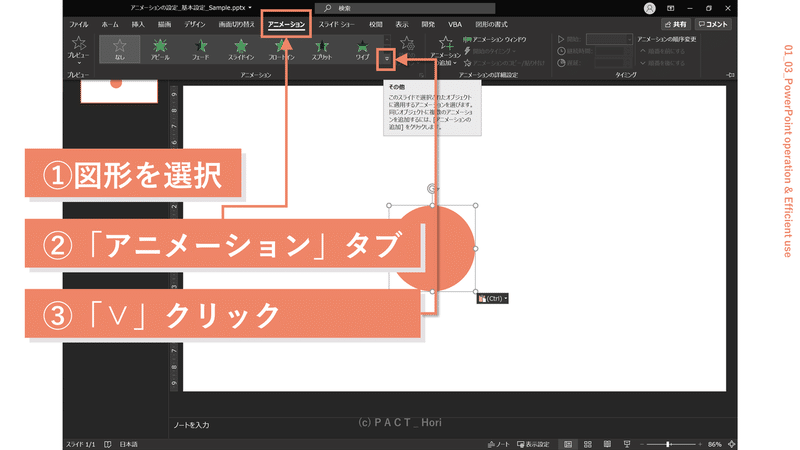Switch to the ホーム (Home) tab
This screenshot has height=450, width=800.
(110, 24)
